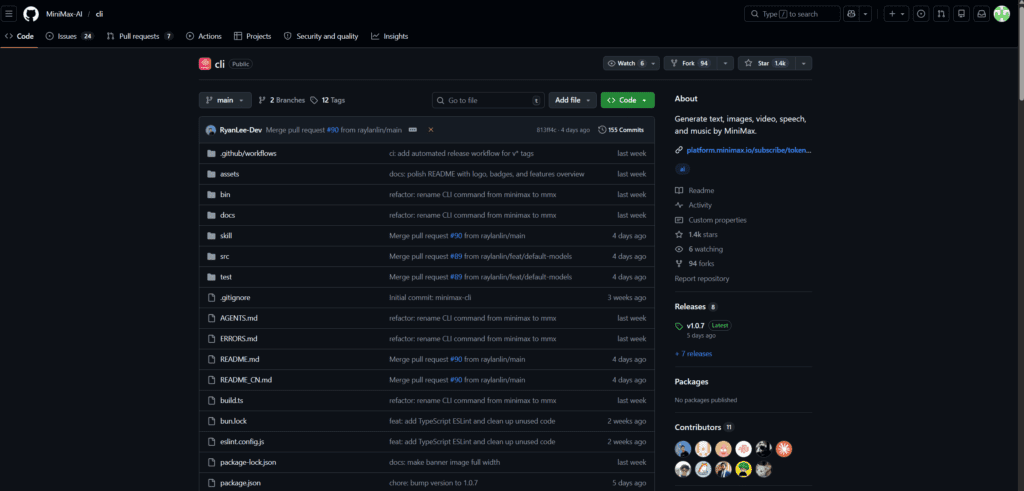Open the global navigation hamburger menu
The width and height of the screenshot is (1024, 491).
tap(9, 14)
